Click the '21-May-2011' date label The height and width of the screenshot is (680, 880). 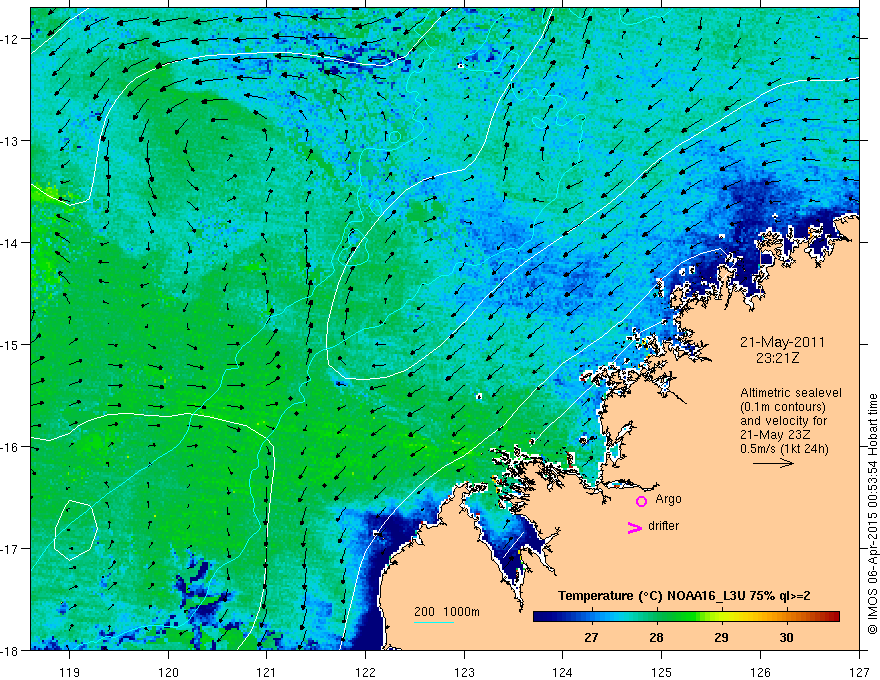pyautogui.click(x=782, y=342)
